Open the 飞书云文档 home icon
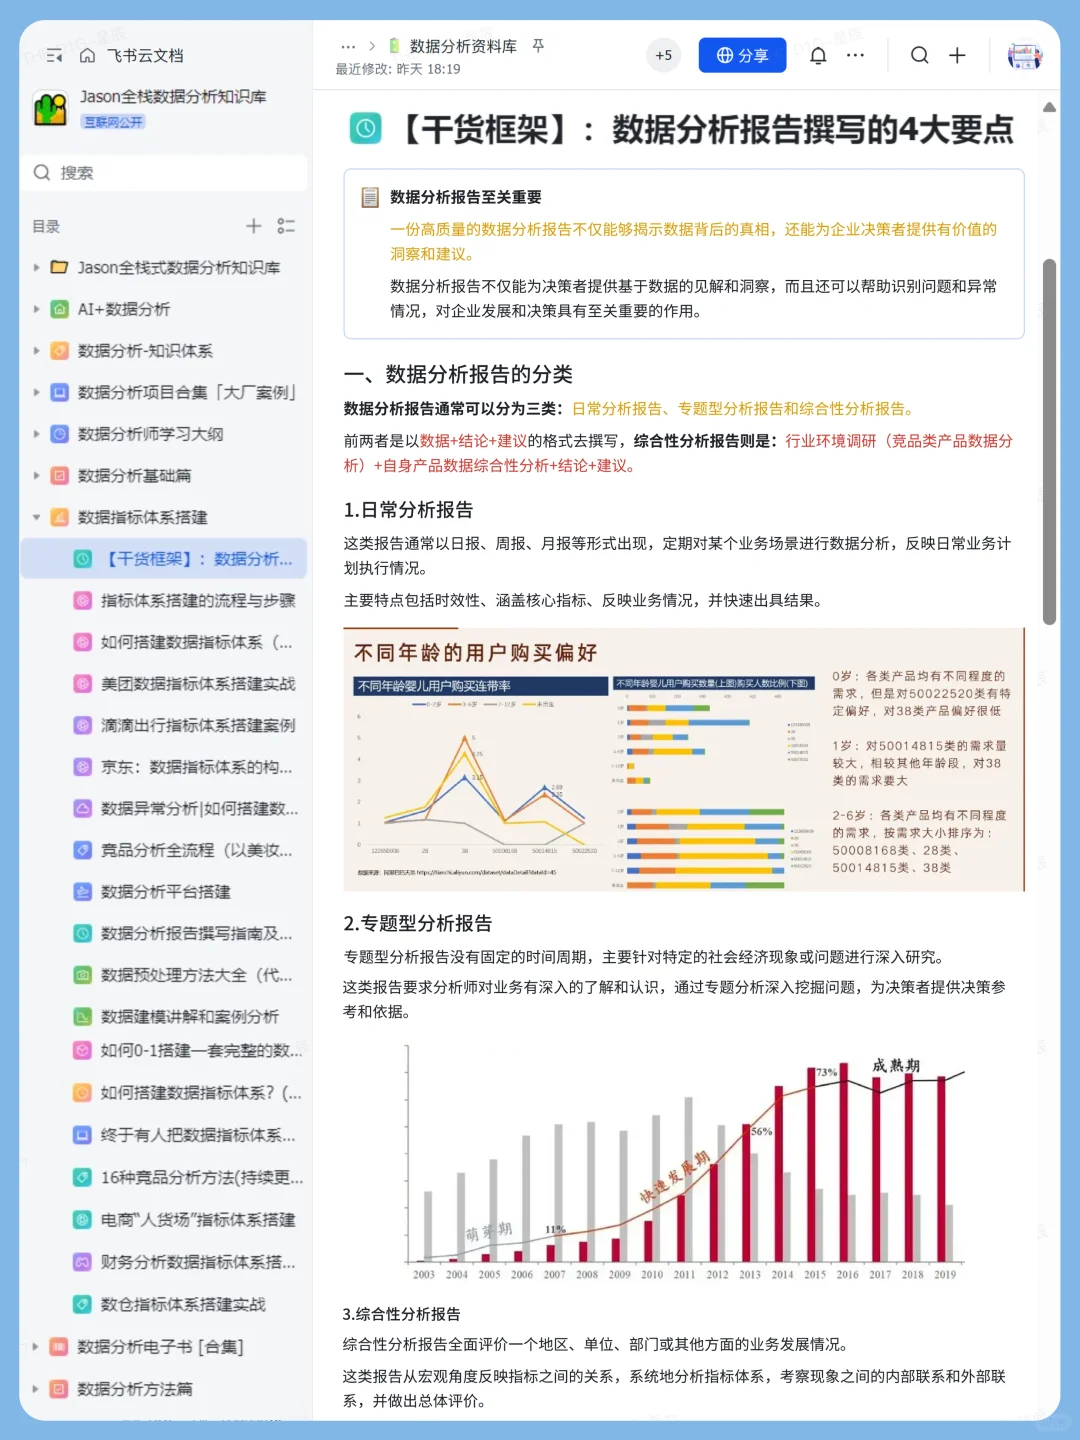The image size is (1080, 1440). click(87, 55)
